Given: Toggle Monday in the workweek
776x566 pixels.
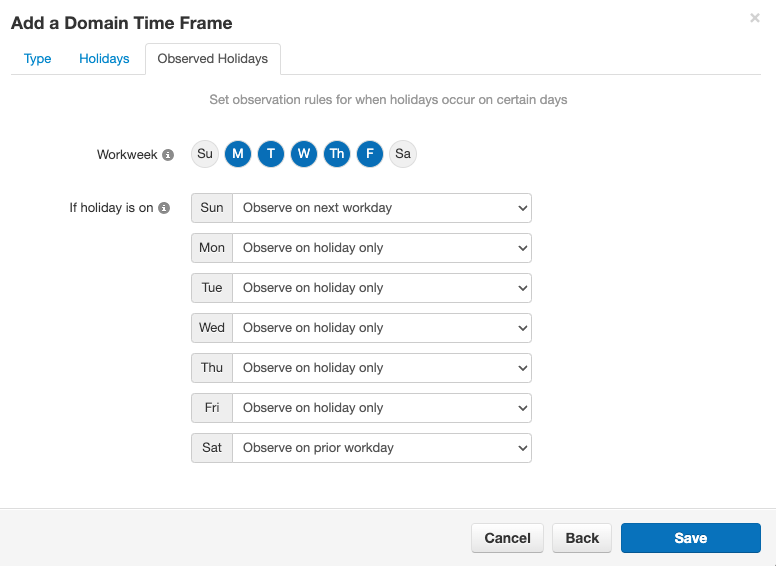Looking at the screenshot, I should 238,154.
